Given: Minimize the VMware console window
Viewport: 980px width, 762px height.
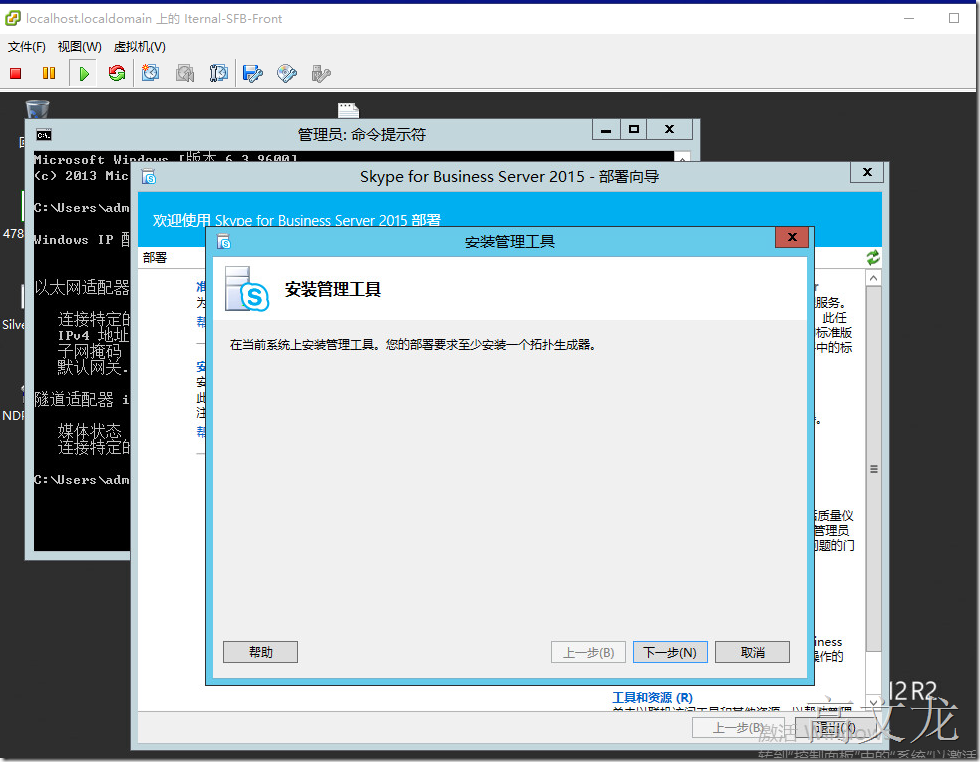Looking at the screenshot, I should coord(909,18).
